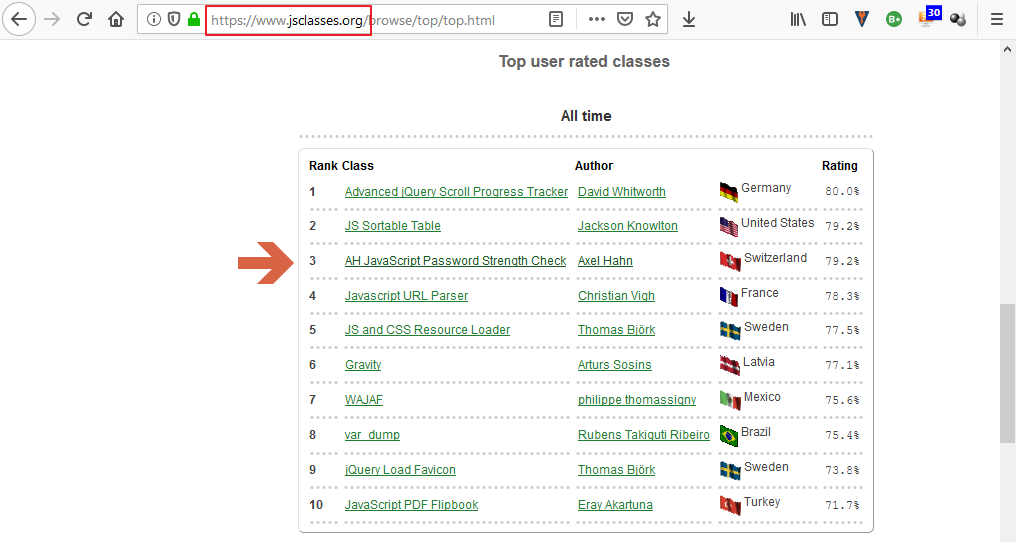
Task: Click the Turkey flag icon
Action: pyautogui.click(x=730, y=506)
